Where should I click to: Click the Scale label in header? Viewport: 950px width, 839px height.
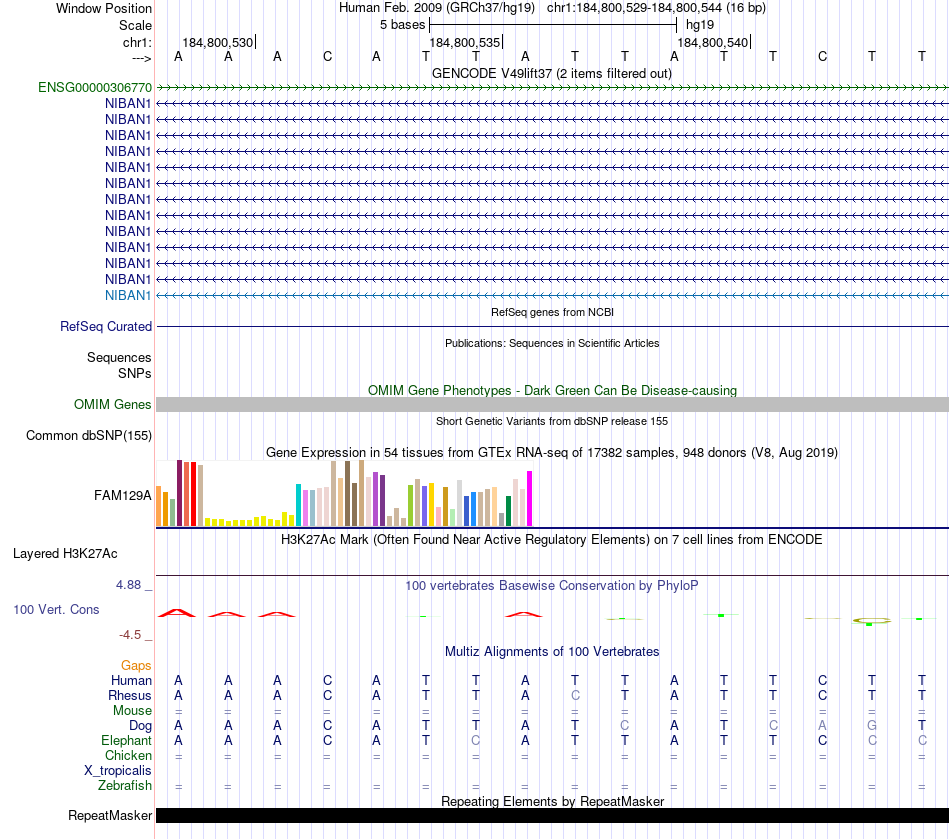click(135, 25)
